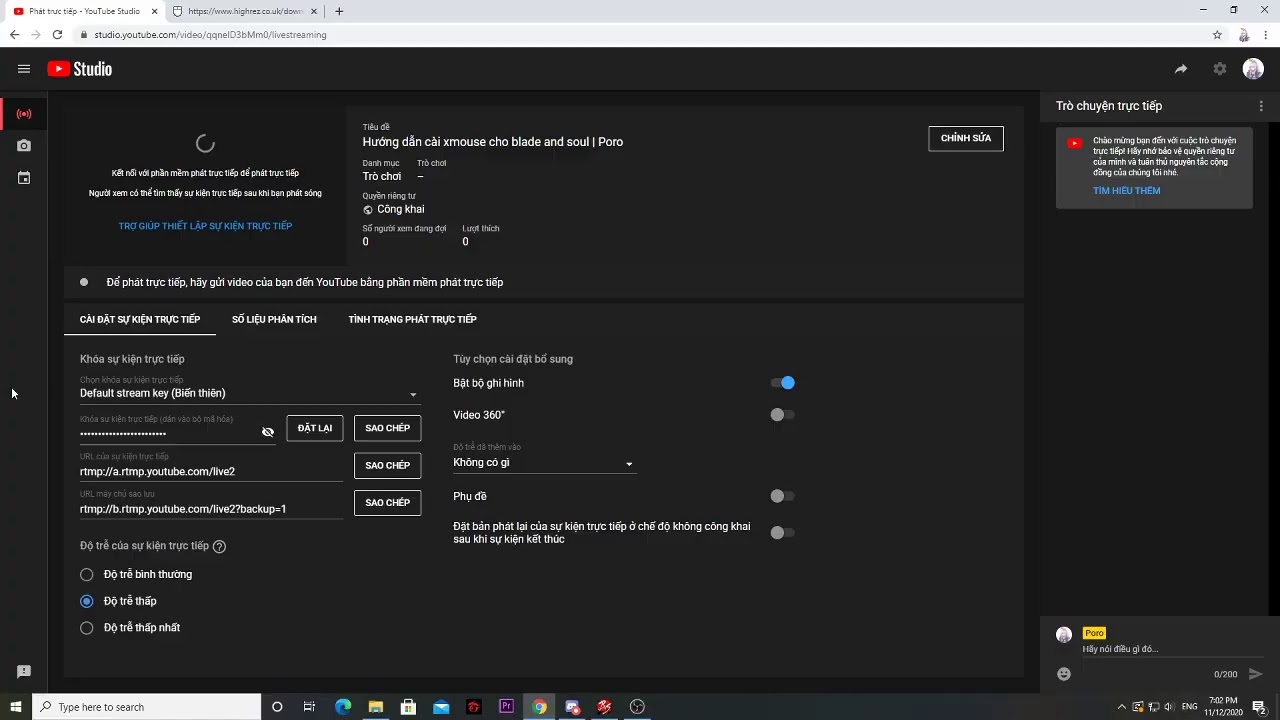The height and width of the screenshot is (720, 1280).
Task: Turn off the Bật bộ ghi hình switch
Action: tap(782, 383)
